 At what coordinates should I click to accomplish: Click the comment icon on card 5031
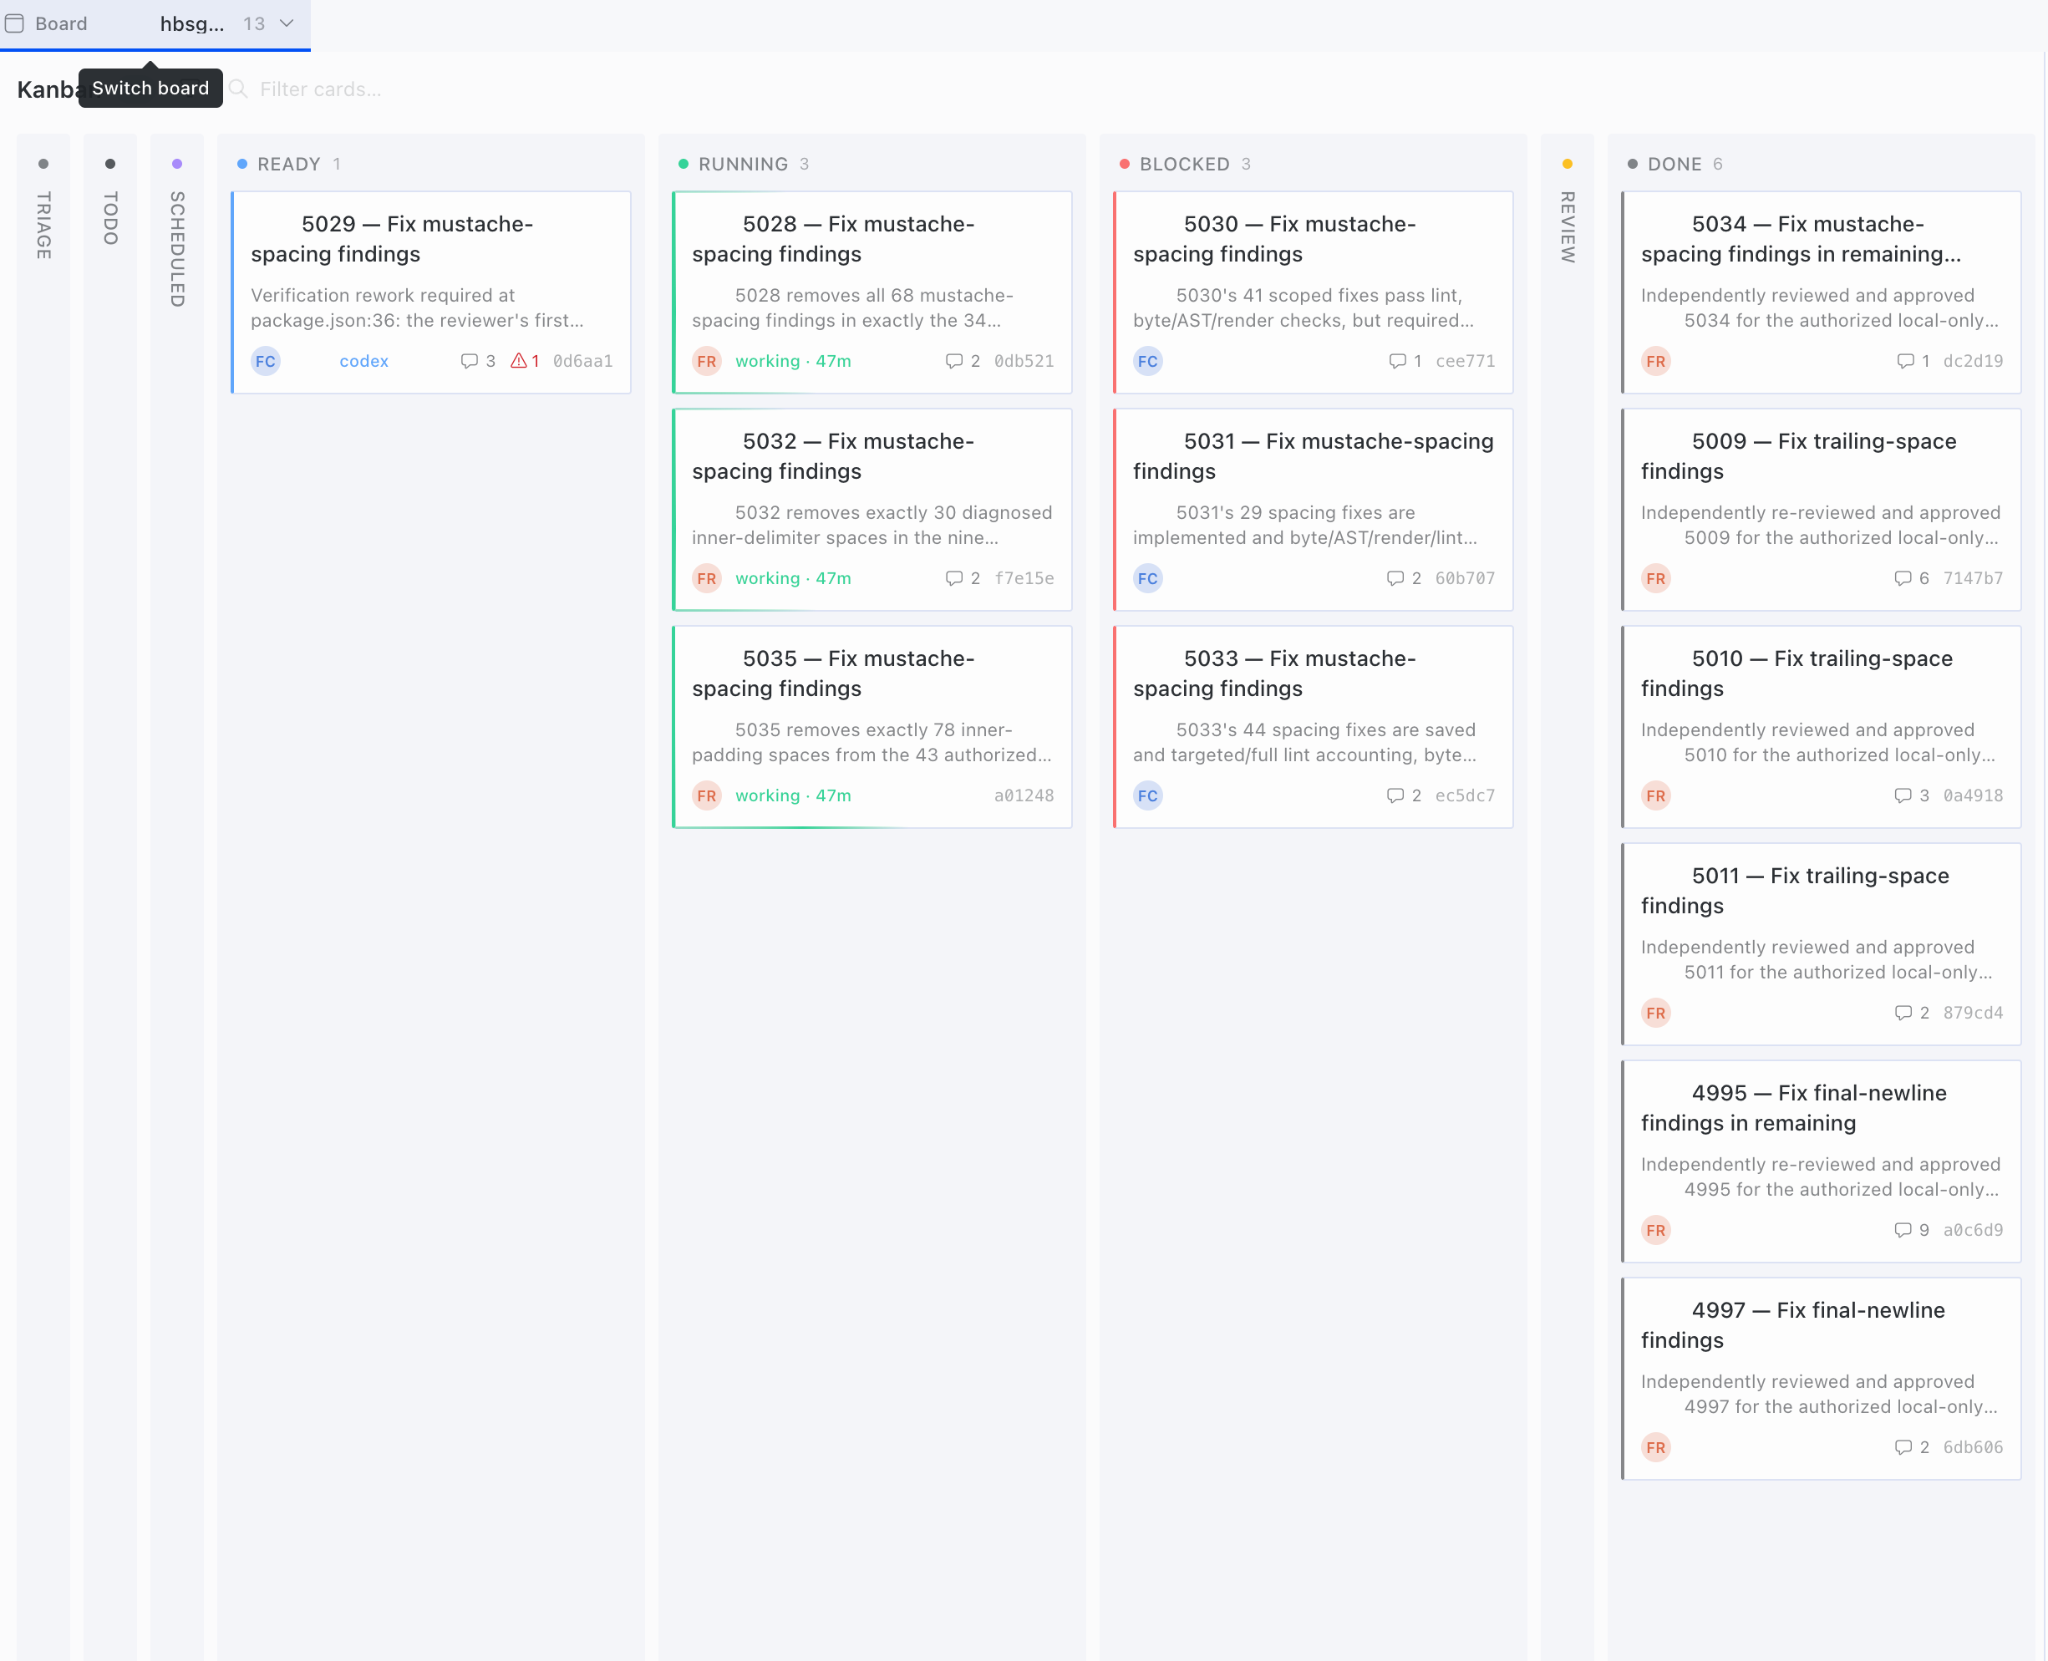pyautogui.click(x=1395, y=578)
